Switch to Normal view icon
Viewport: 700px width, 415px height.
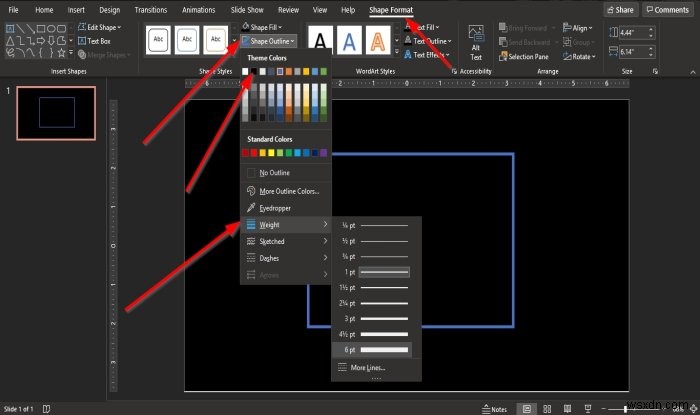pos(527,409)
